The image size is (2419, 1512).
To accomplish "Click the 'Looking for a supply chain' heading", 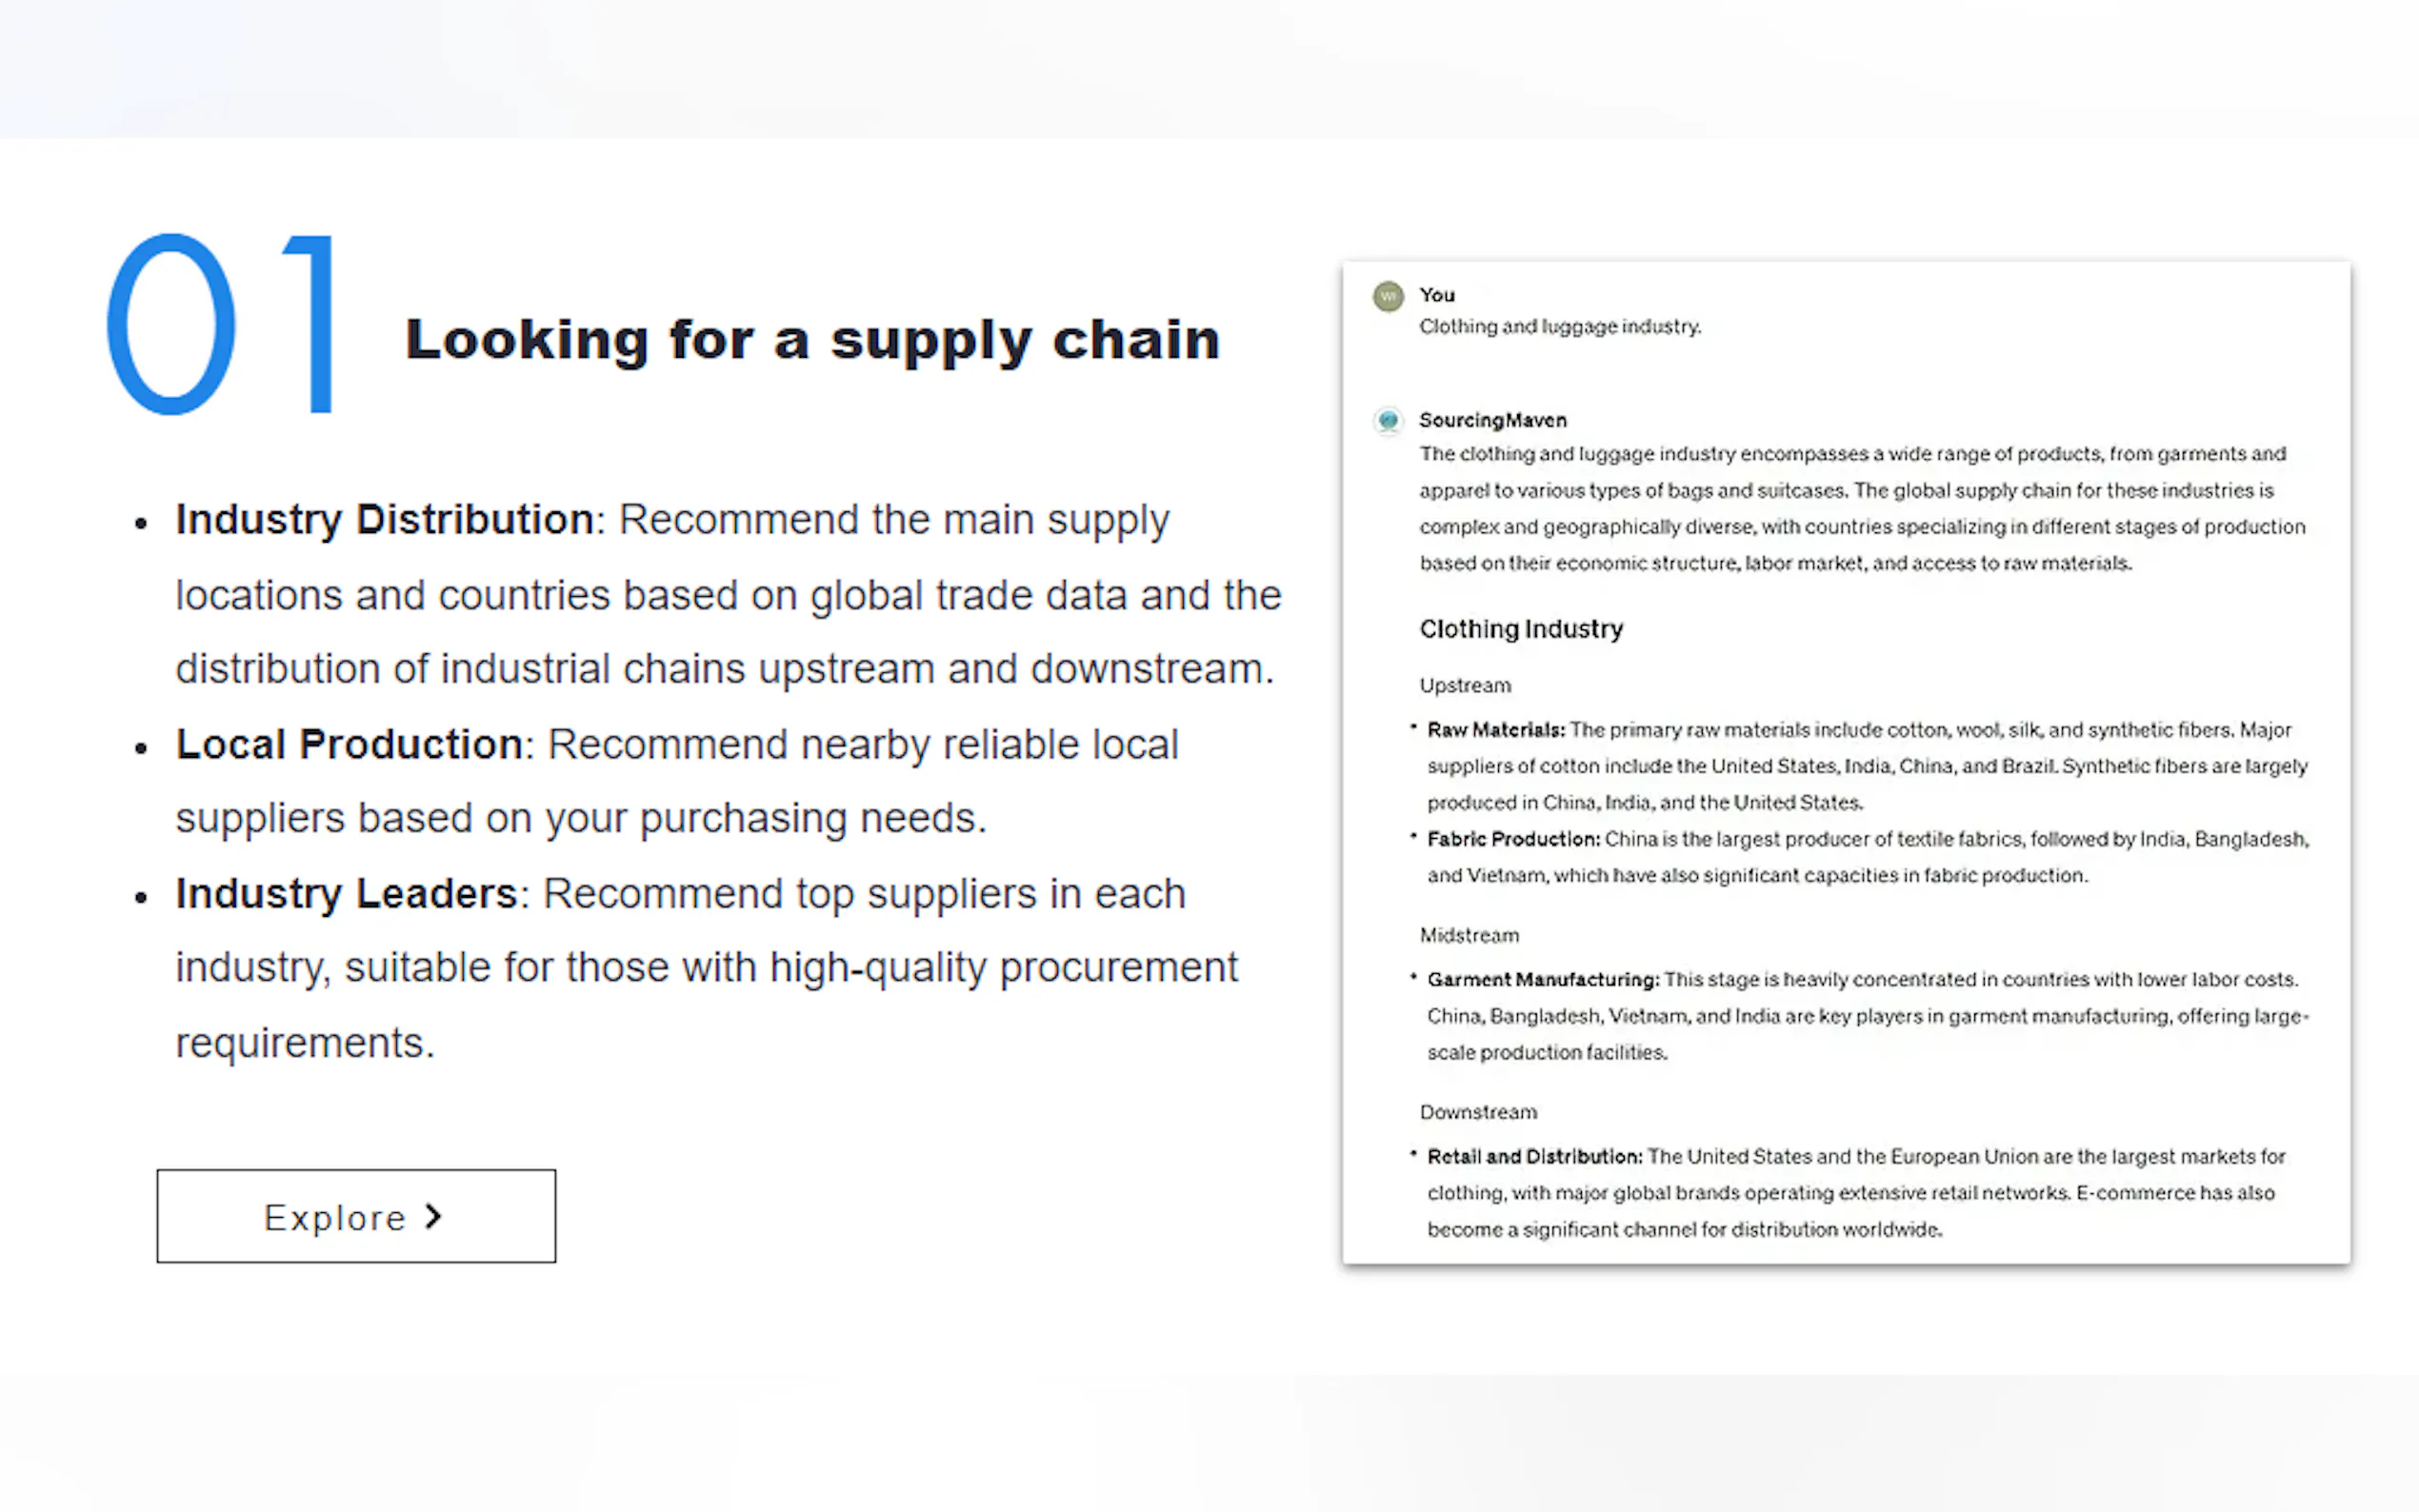I will [x=812, y=340].
